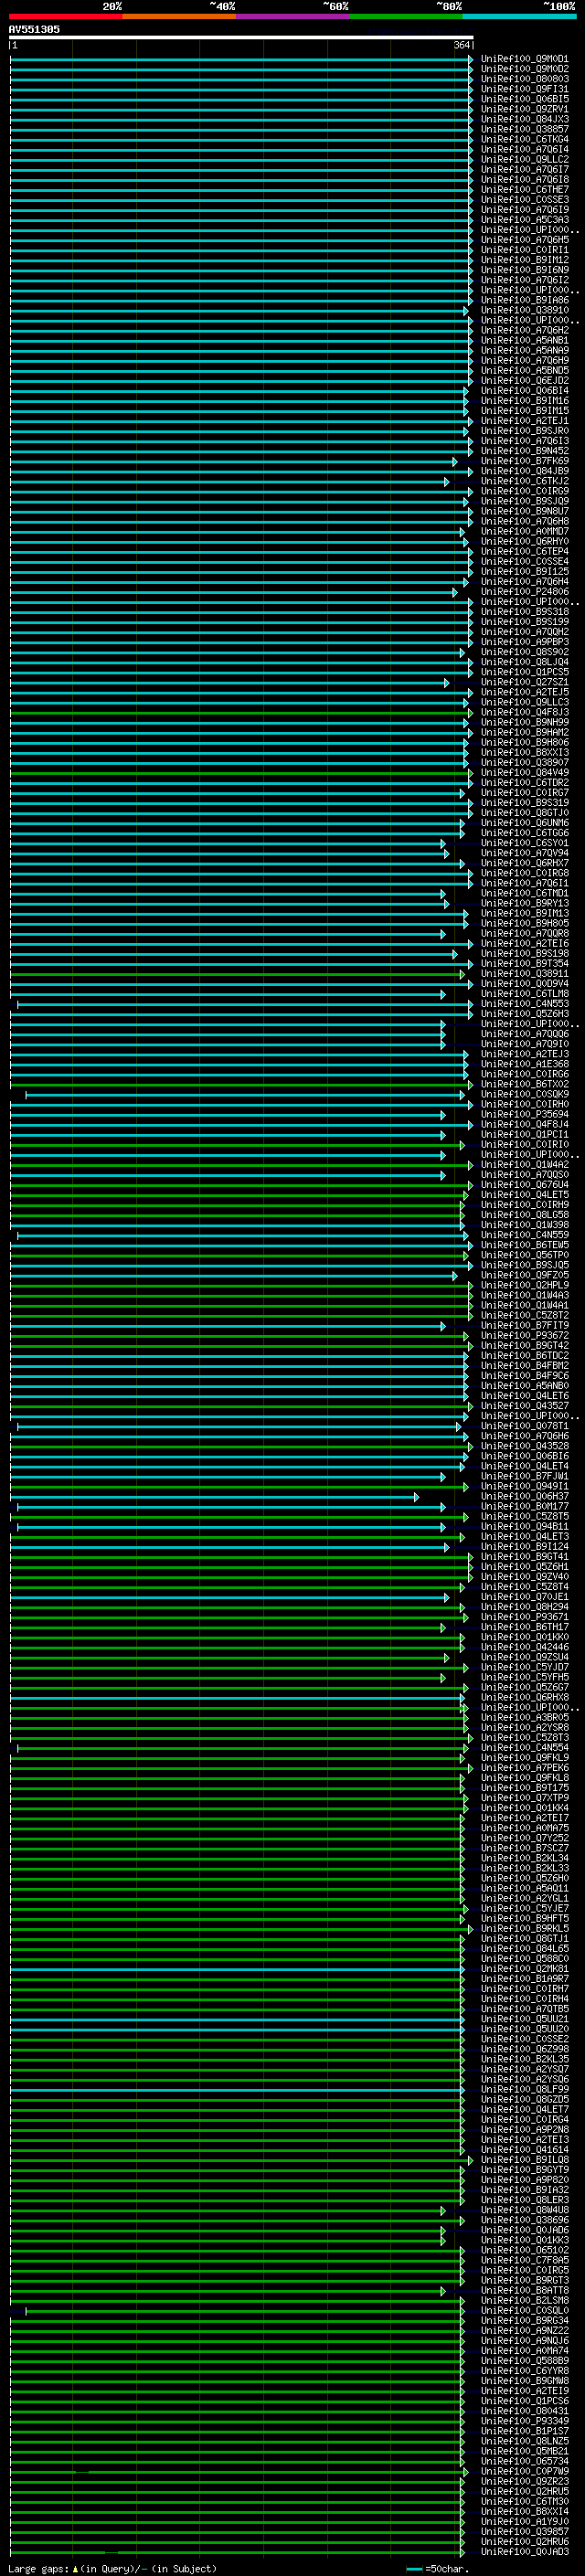
Task: Select label UniRef100_A5C3A3
Action: click(525, 220)
